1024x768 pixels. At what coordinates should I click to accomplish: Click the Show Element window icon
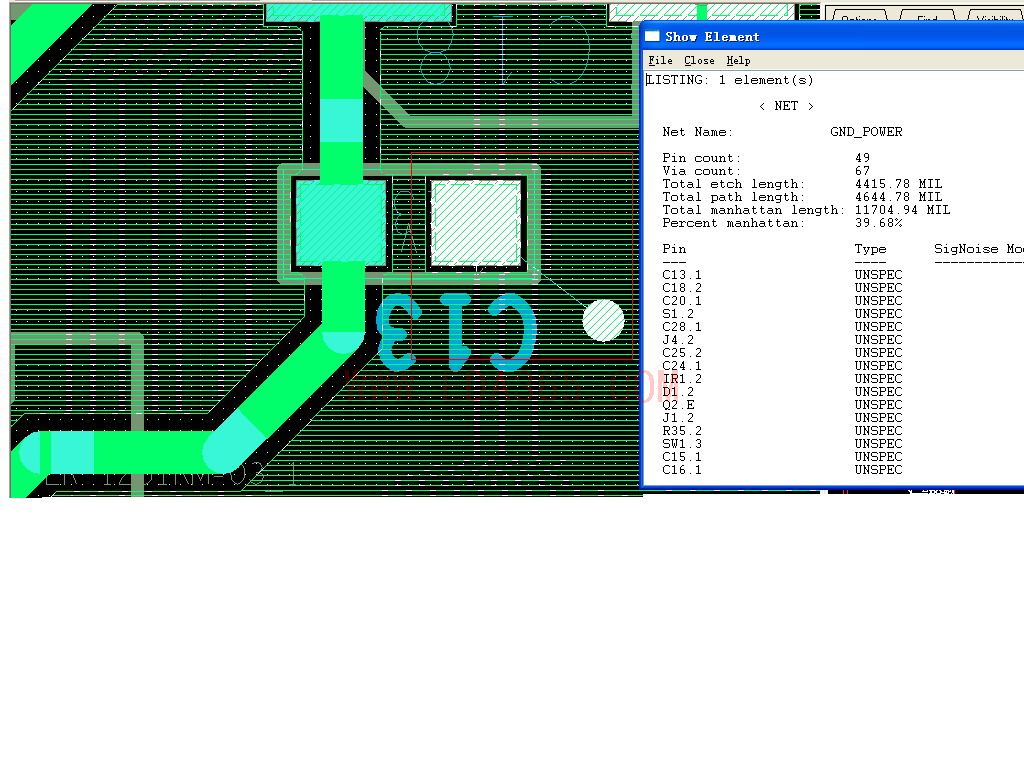coord(652,37)
